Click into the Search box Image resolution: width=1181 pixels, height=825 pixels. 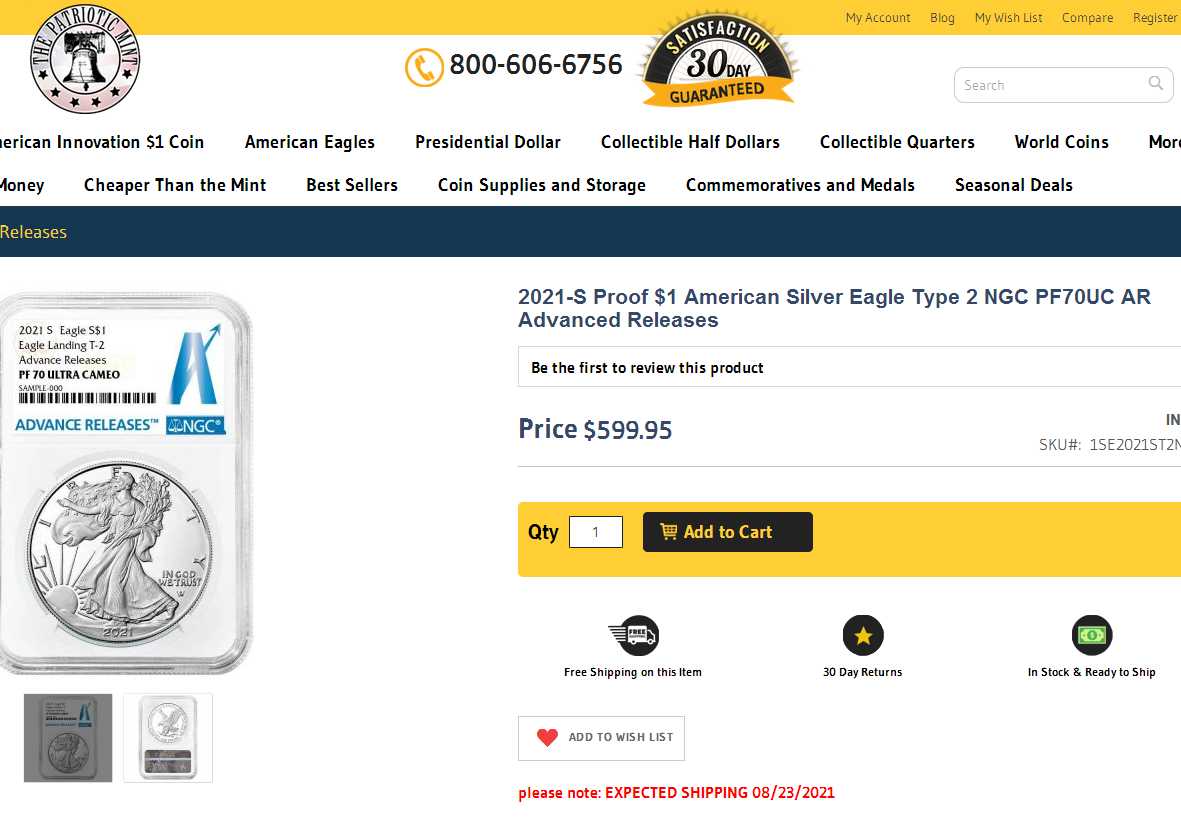click(1050, 85)
